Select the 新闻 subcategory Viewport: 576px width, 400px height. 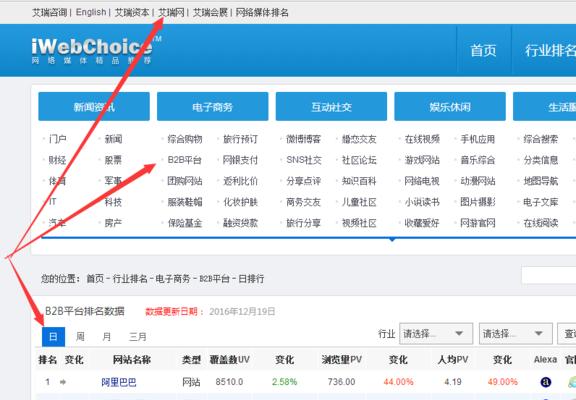point(114,139)
